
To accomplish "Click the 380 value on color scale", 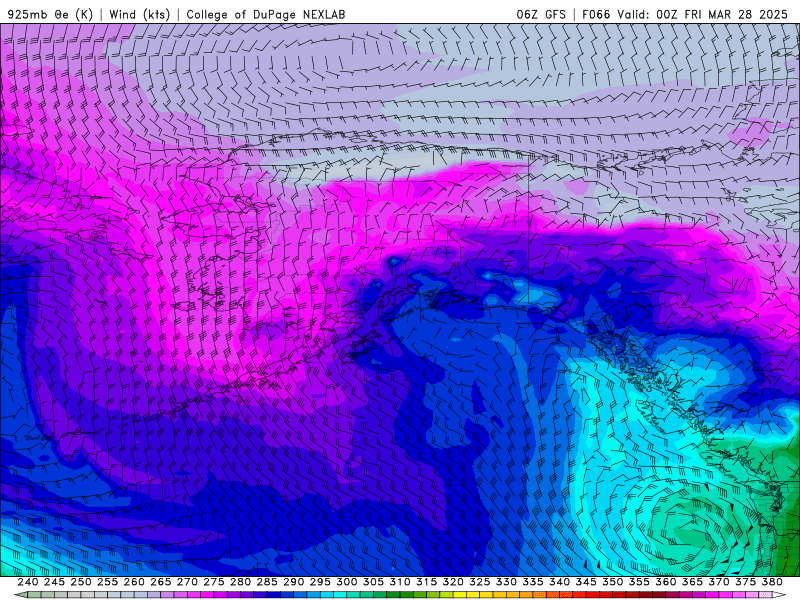I will click(x=772, y=582).
